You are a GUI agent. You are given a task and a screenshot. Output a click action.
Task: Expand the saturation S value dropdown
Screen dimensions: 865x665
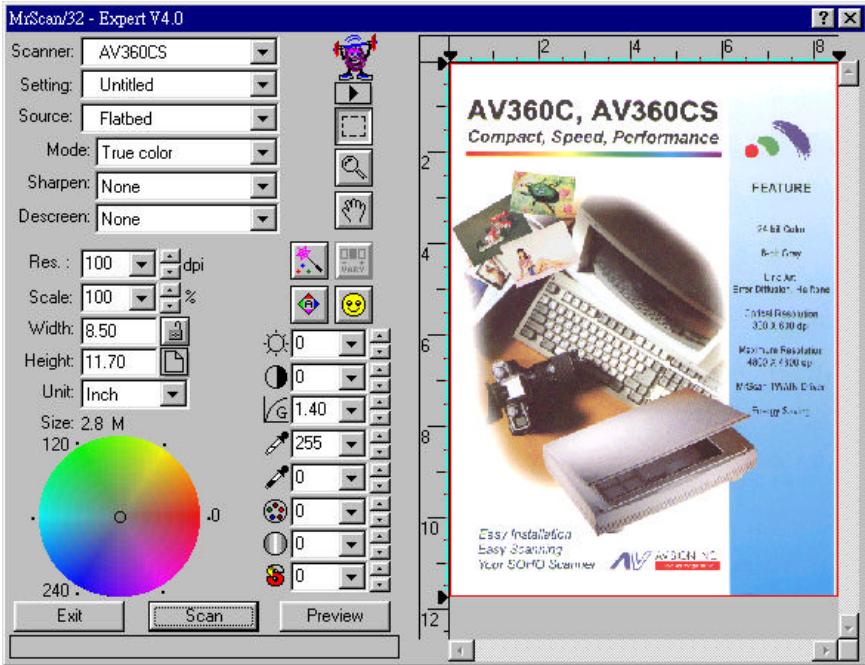351,577
